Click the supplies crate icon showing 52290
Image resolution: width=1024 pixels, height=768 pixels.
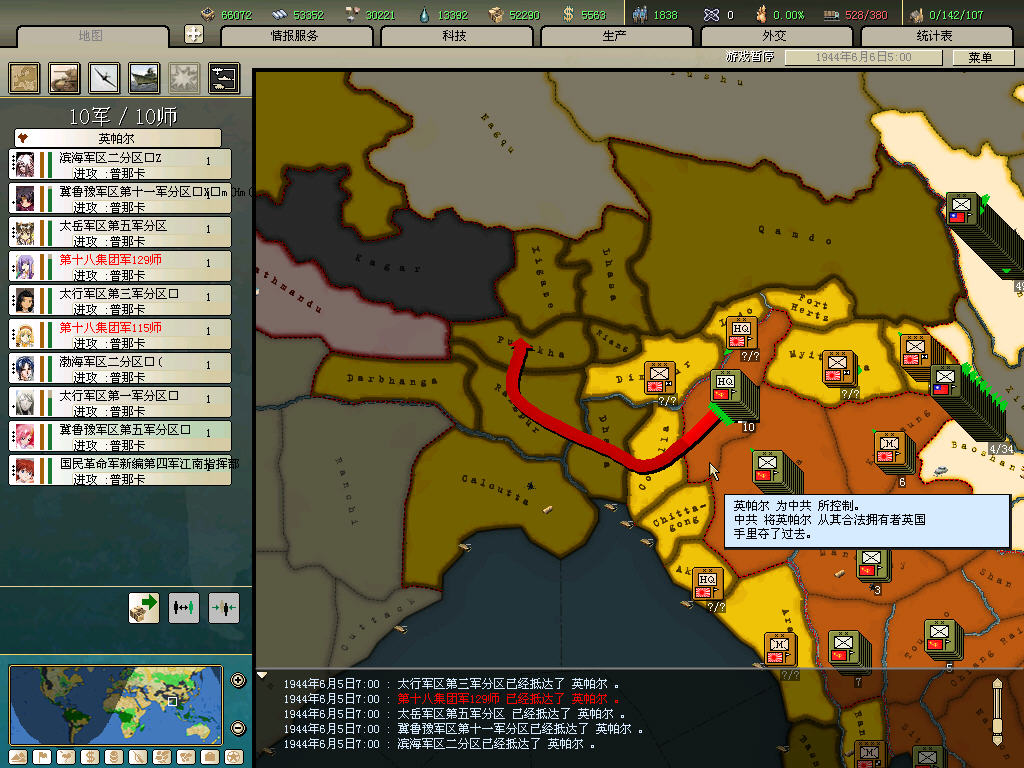coord(496,14)
